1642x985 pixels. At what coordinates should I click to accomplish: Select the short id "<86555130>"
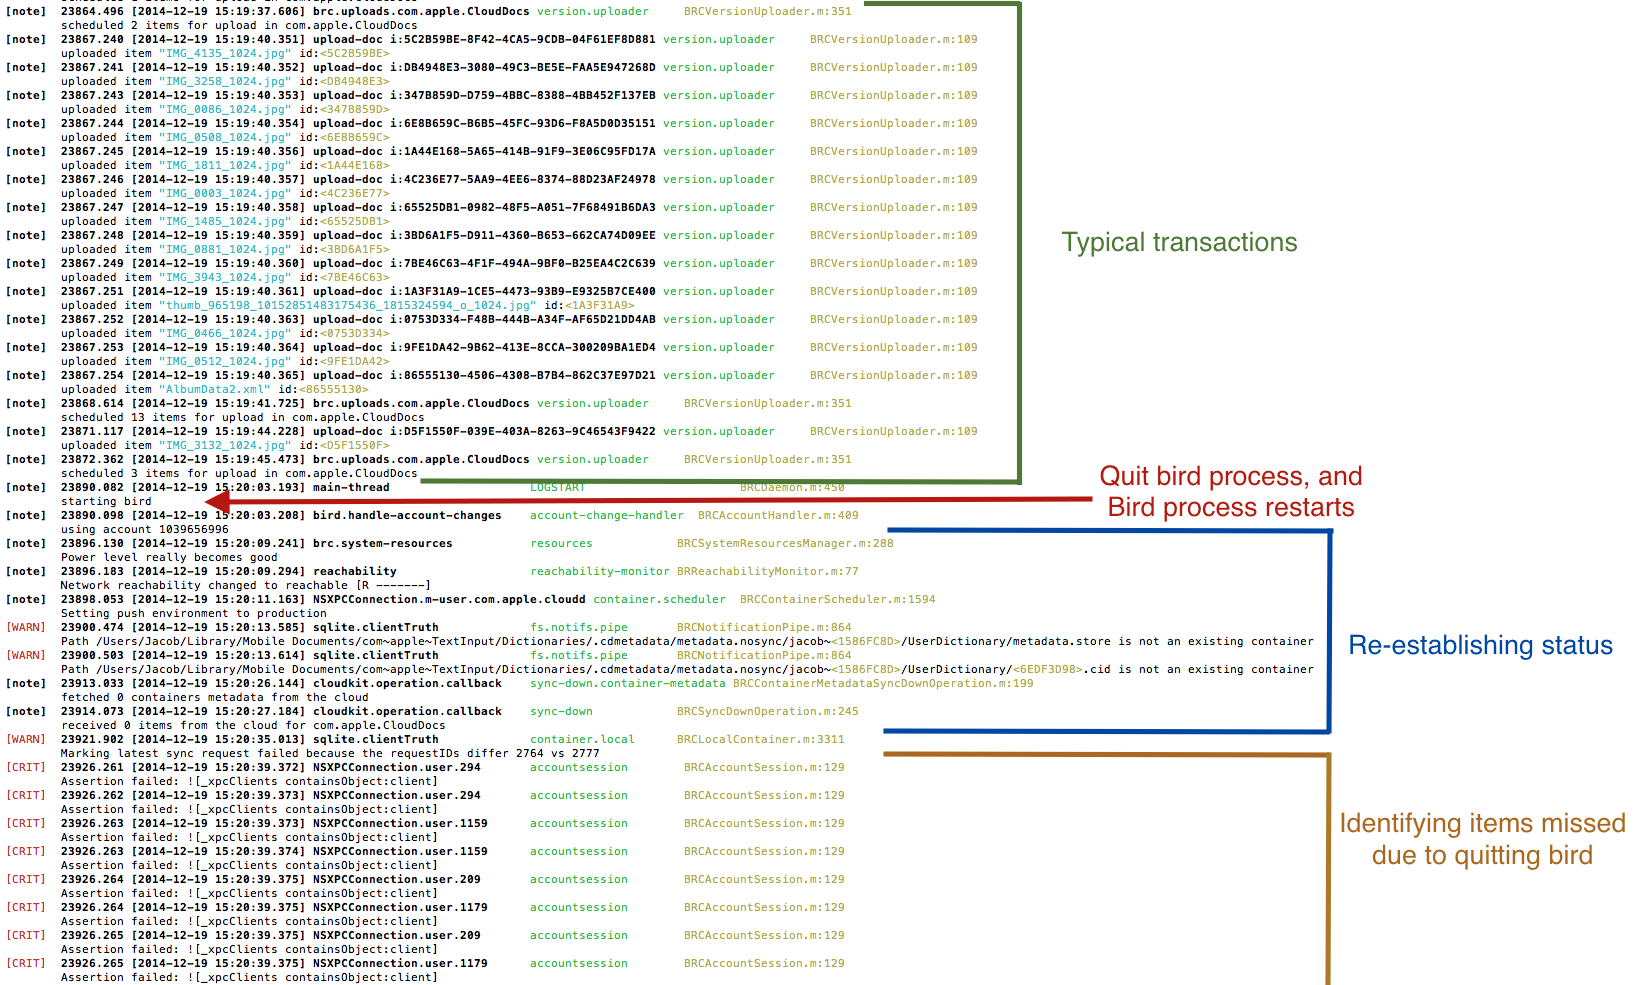334,390
